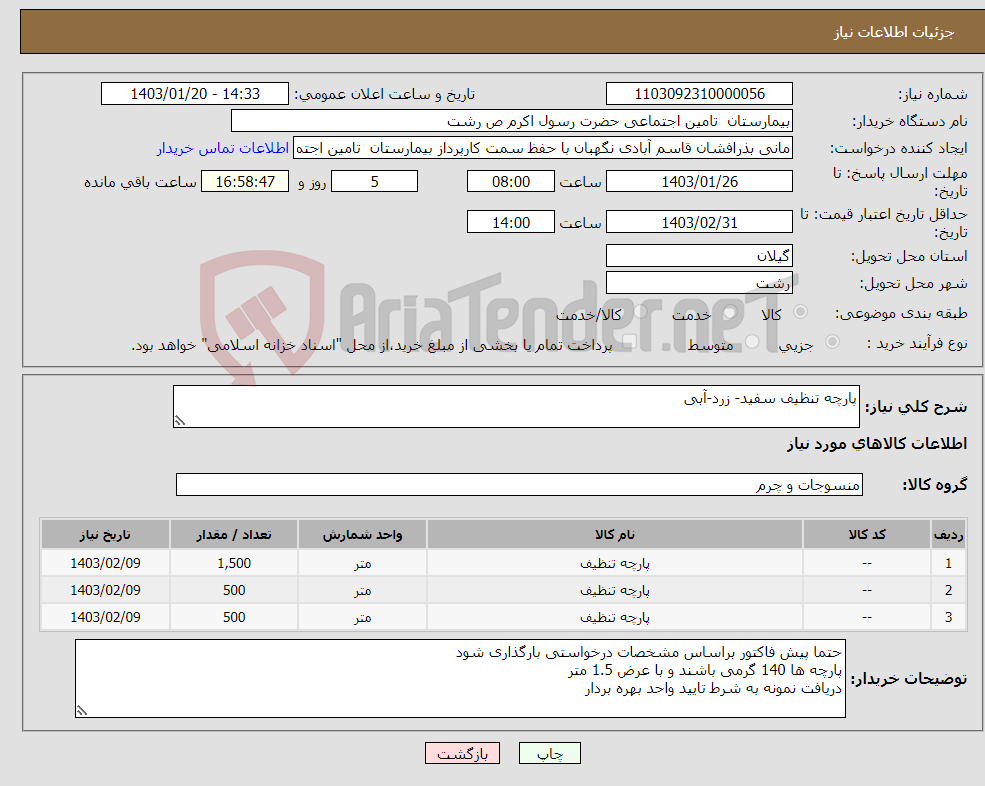Click the واحد شمارش column header
The image size is (985, 786).
pos(362,535)
